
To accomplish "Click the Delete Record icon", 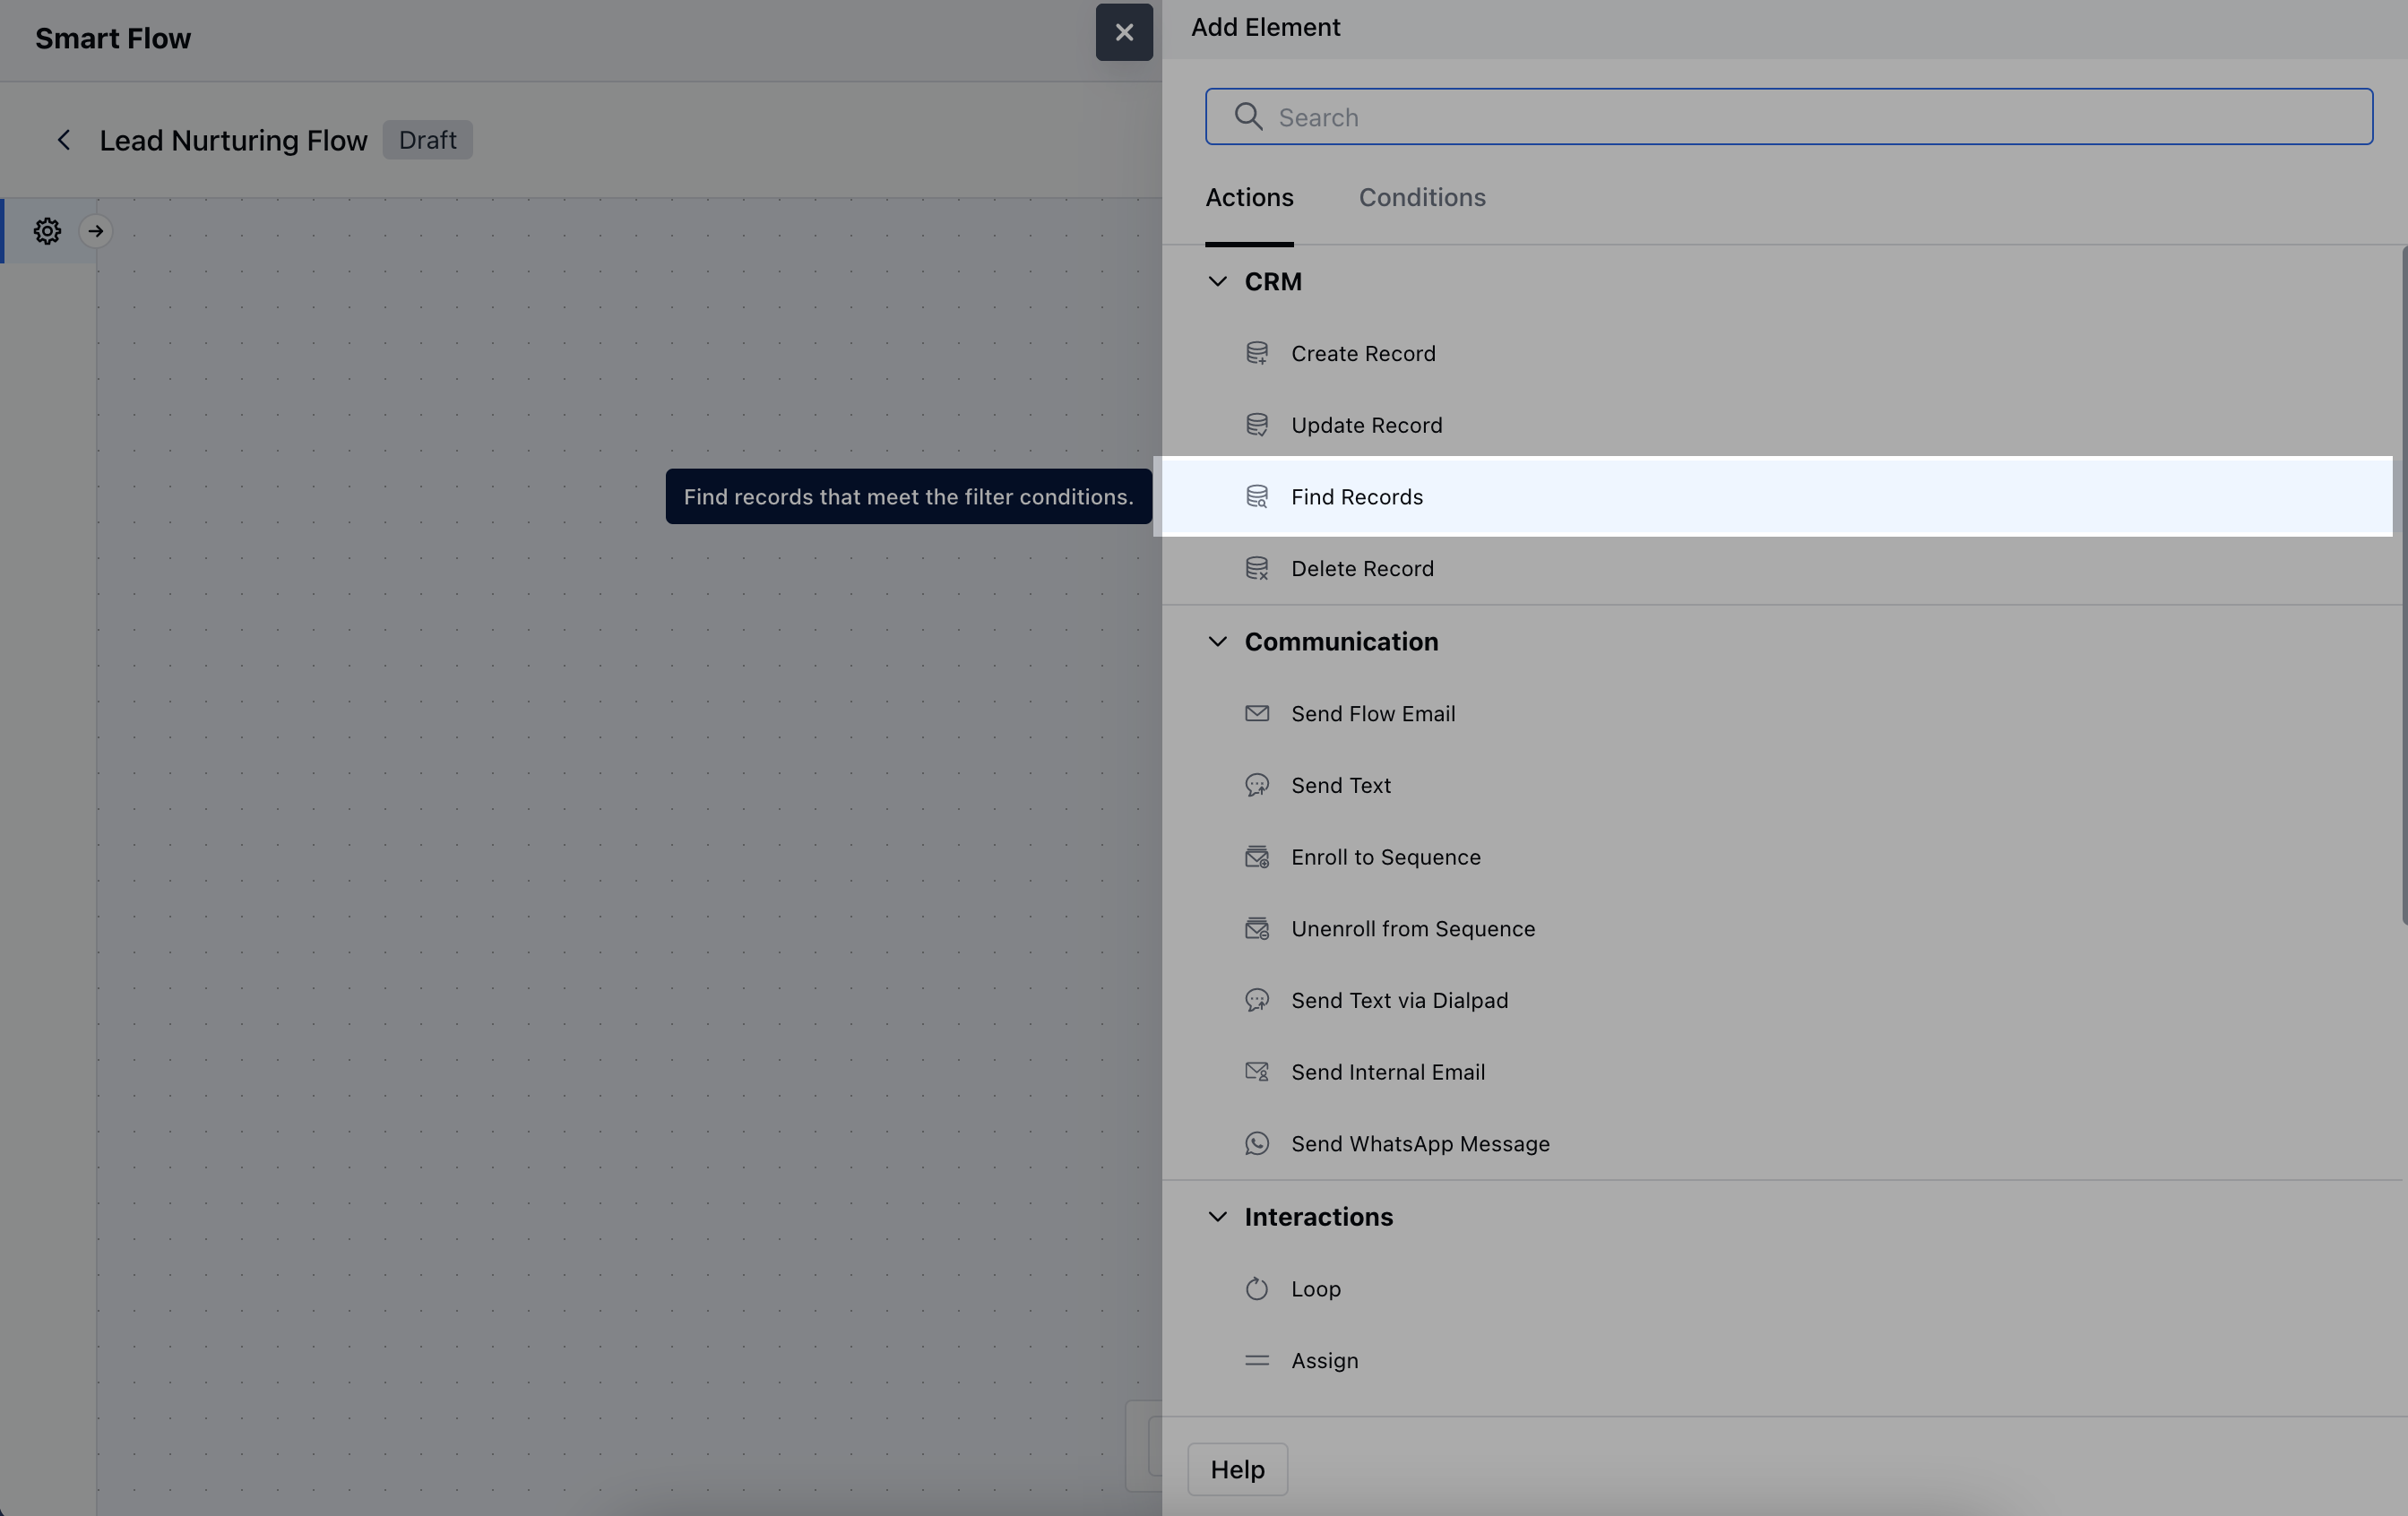I will pyautogui.click(x=1257, y=568).
